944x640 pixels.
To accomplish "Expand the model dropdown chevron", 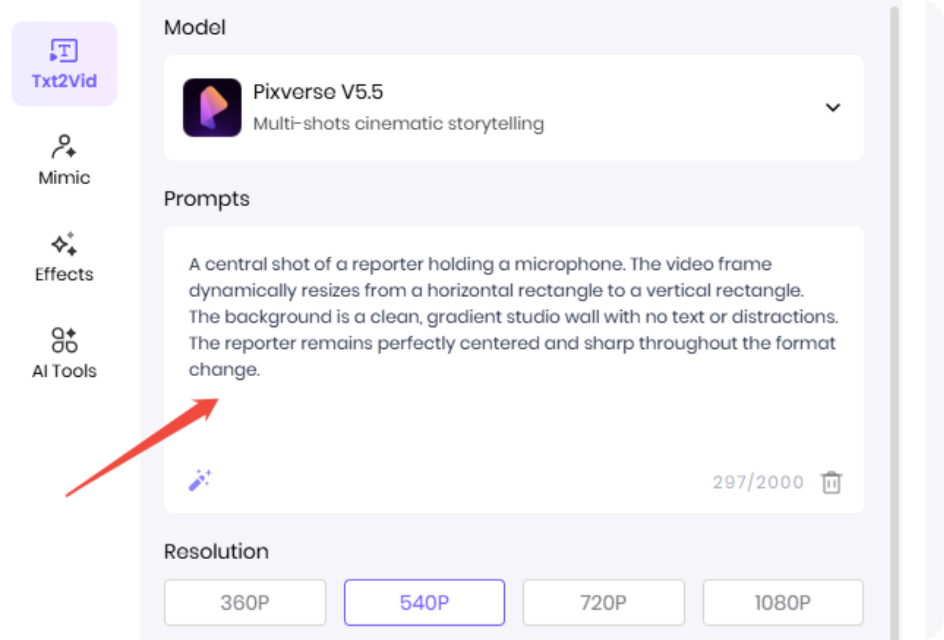I will (x=832, y=108).
